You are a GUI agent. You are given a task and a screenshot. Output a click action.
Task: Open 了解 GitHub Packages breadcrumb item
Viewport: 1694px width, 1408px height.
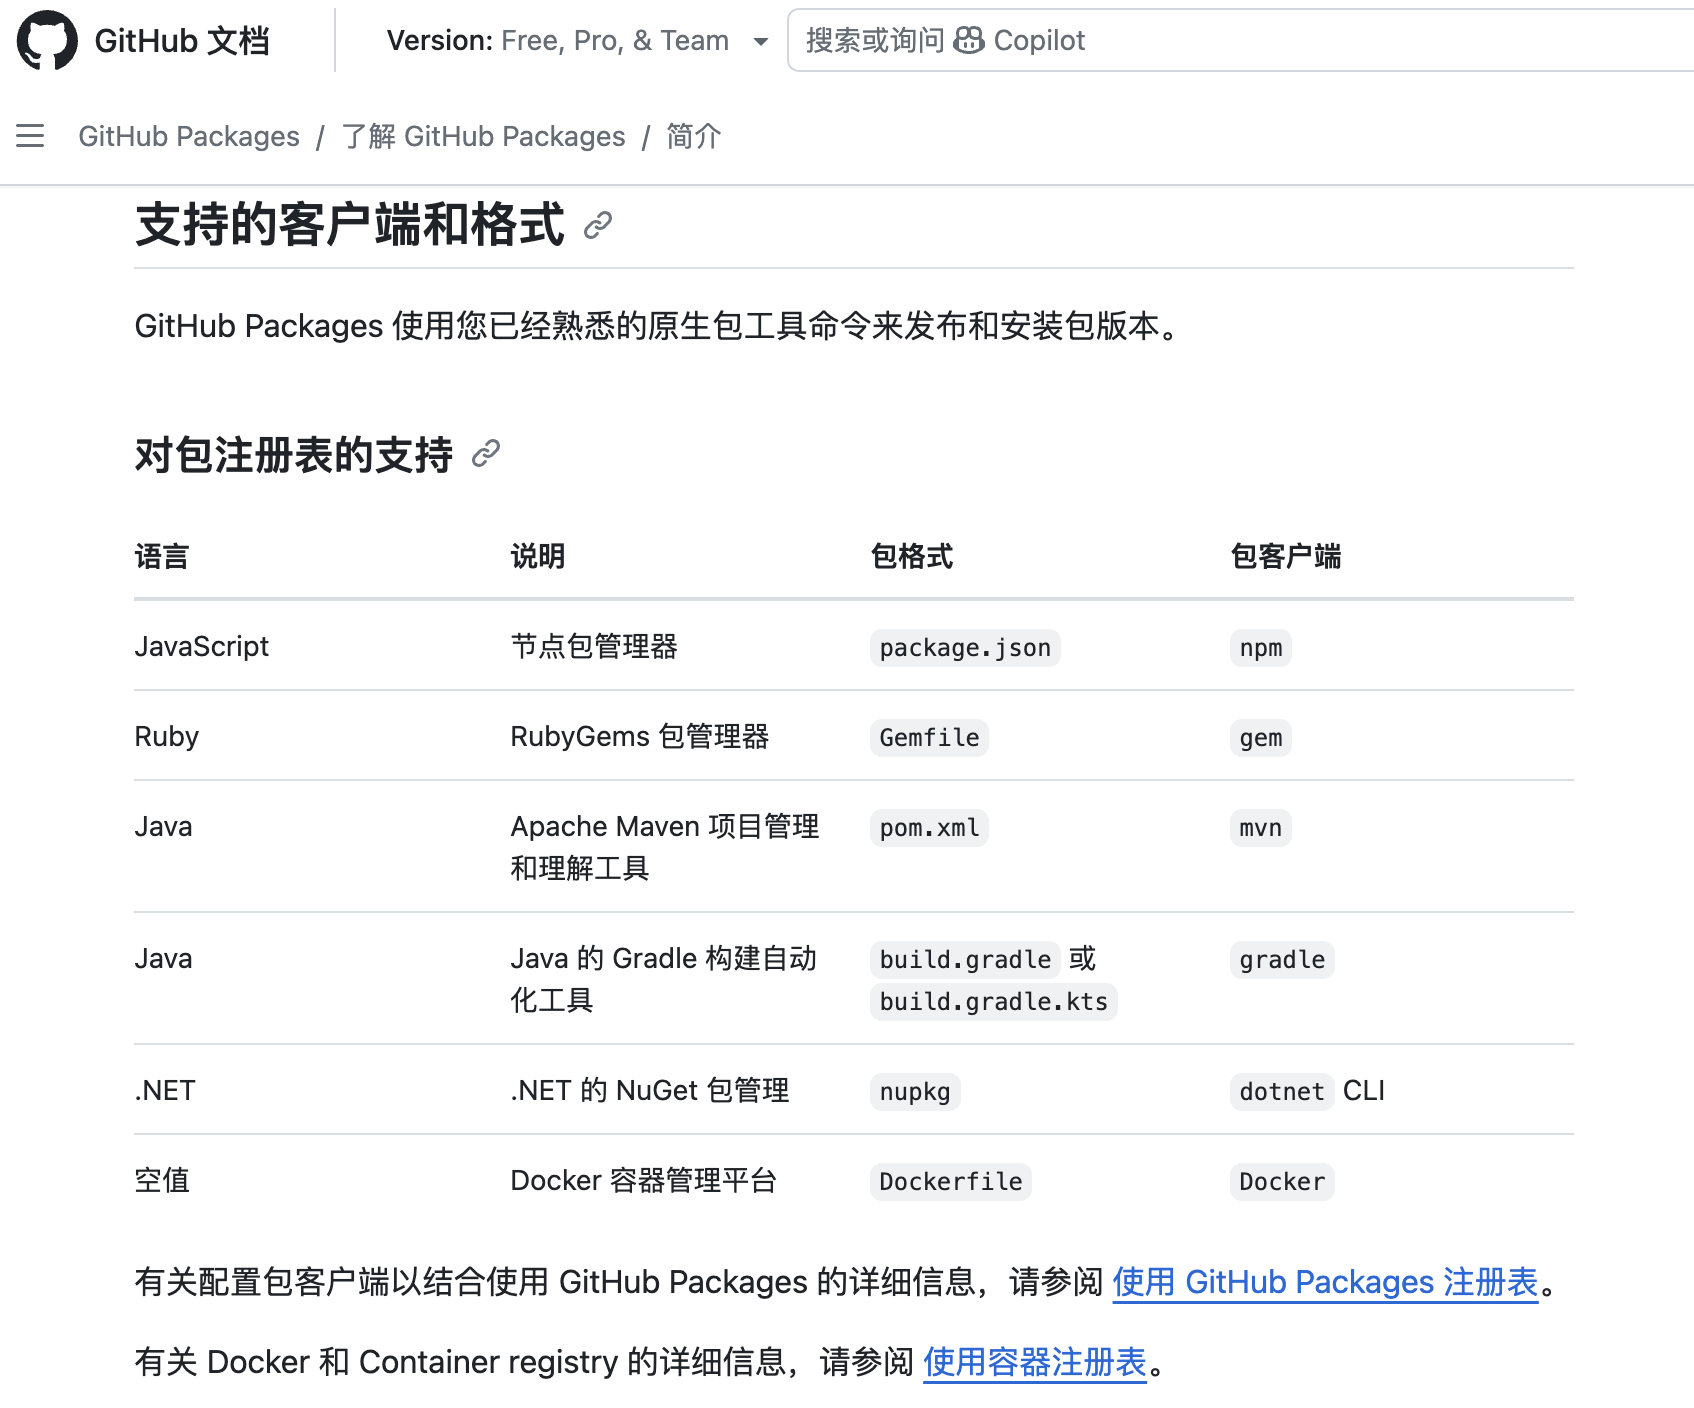click(483, 136)
